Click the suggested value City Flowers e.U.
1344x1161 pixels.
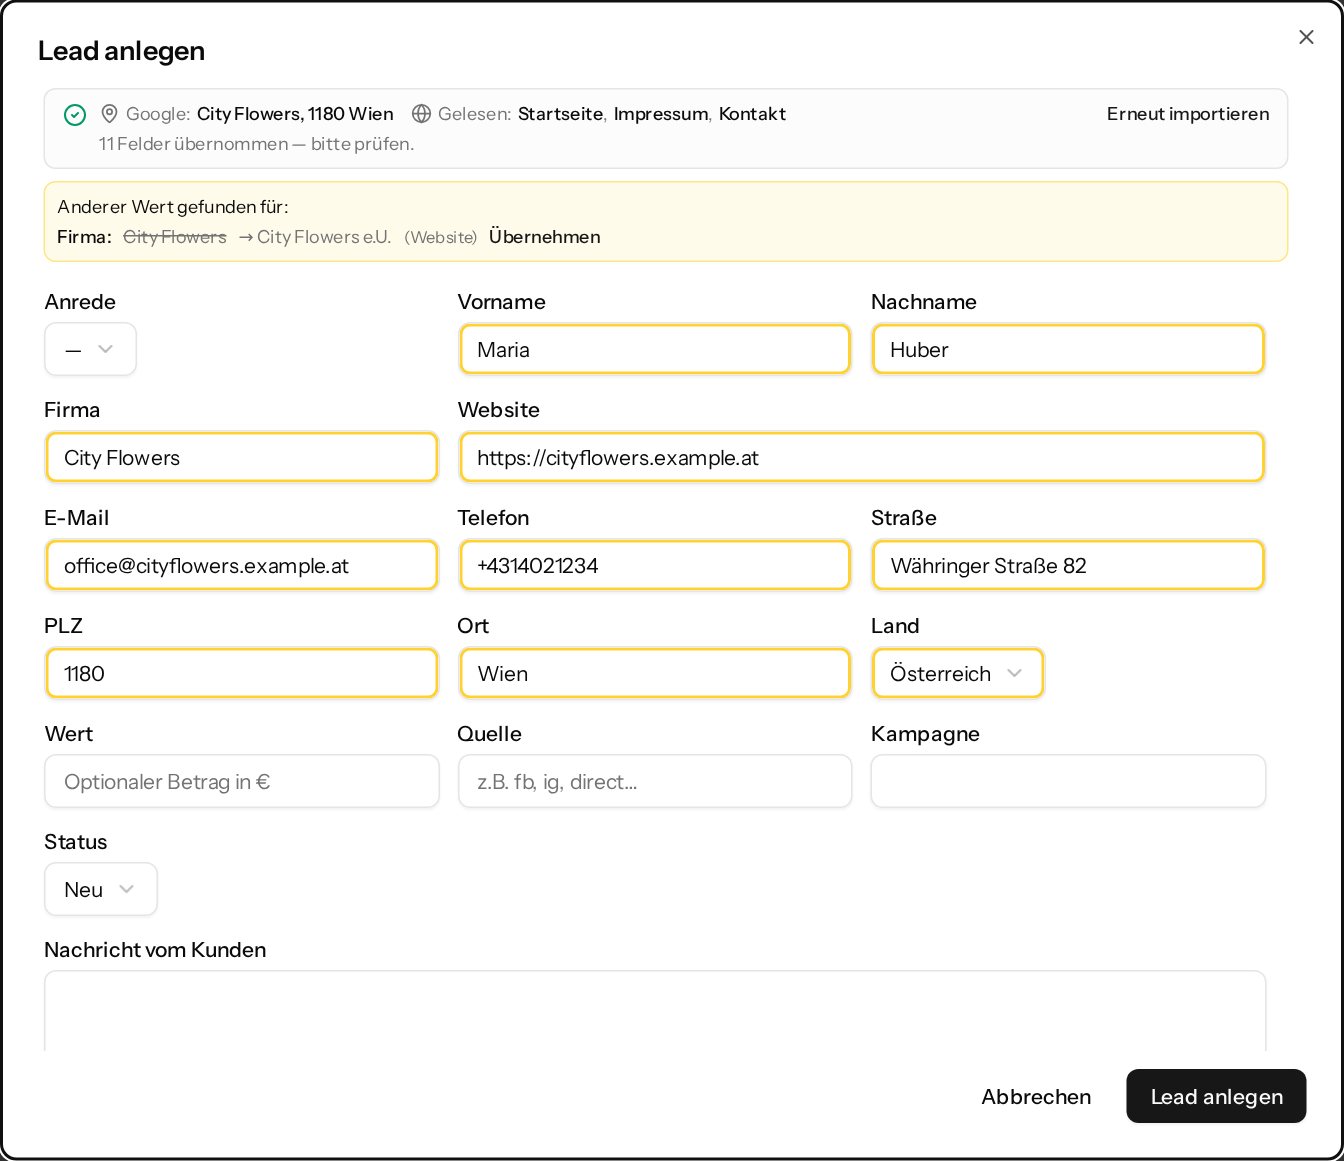tap(324, 237)
